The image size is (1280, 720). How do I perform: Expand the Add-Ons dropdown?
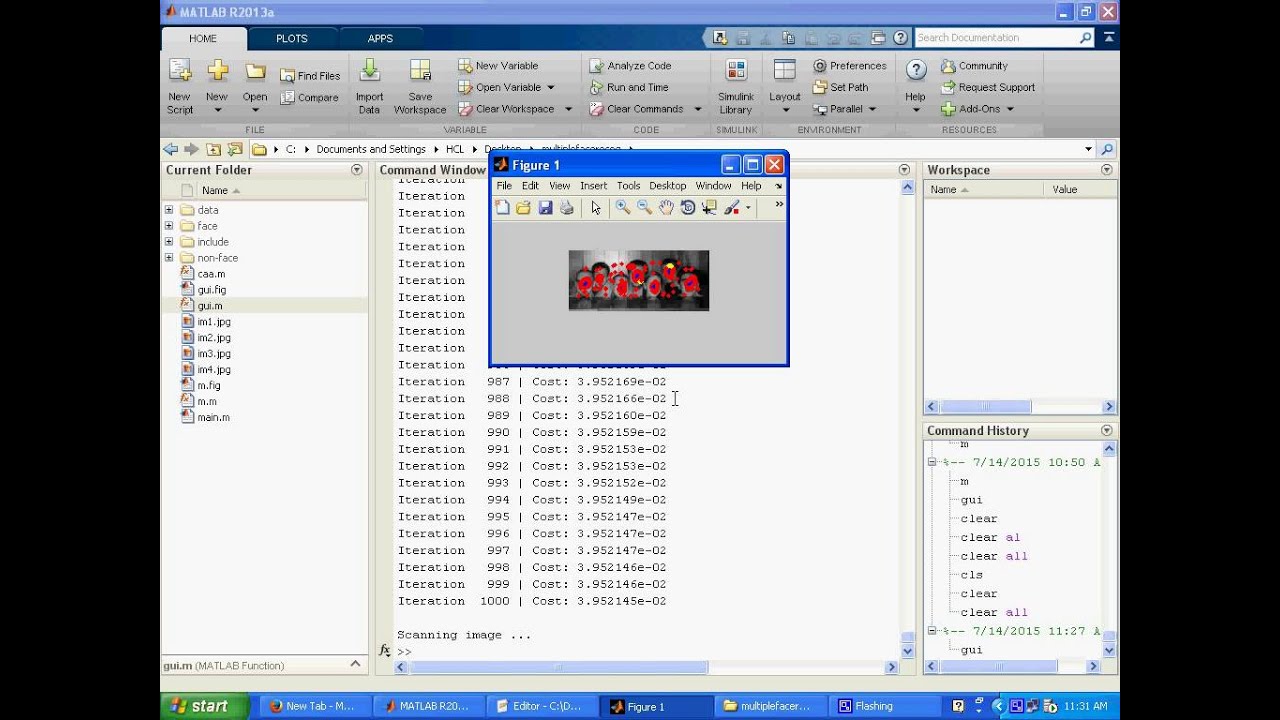pyautogui.click(x=1009, y=110)
